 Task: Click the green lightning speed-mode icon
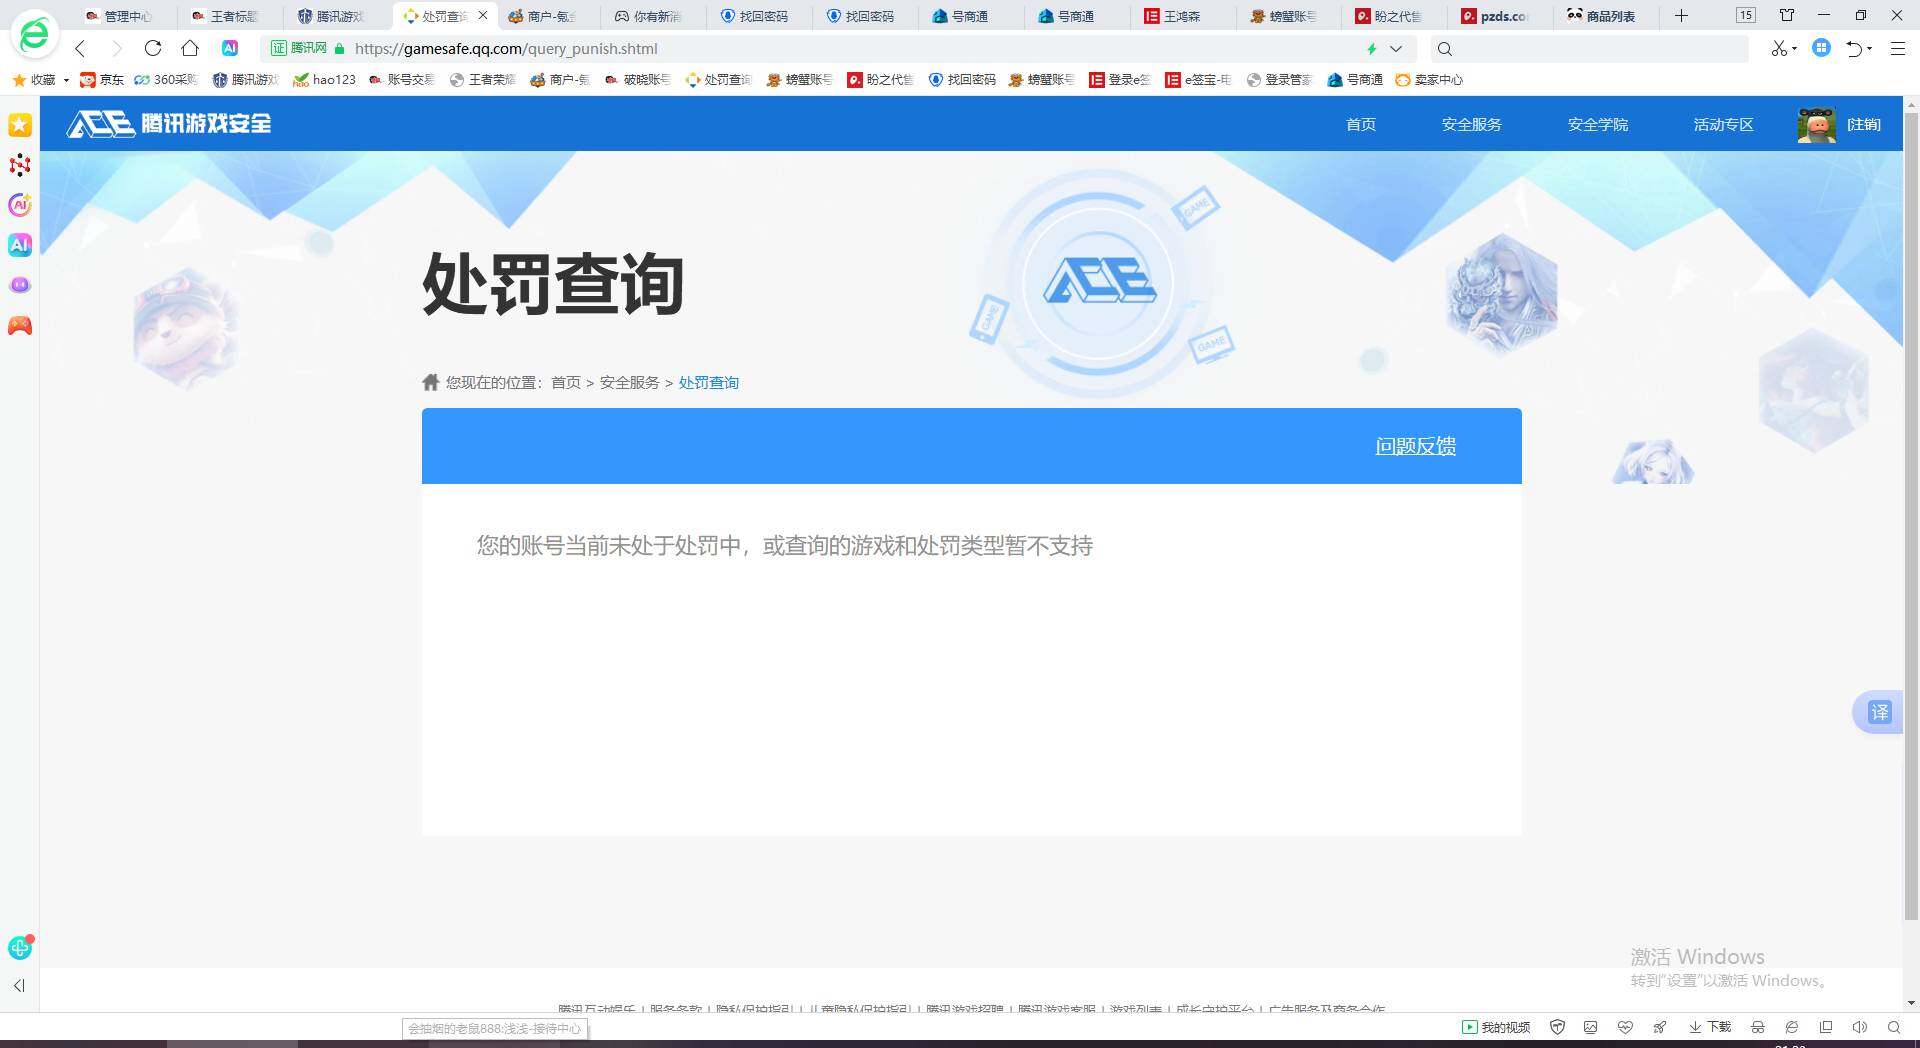(x=1372, y=48)
